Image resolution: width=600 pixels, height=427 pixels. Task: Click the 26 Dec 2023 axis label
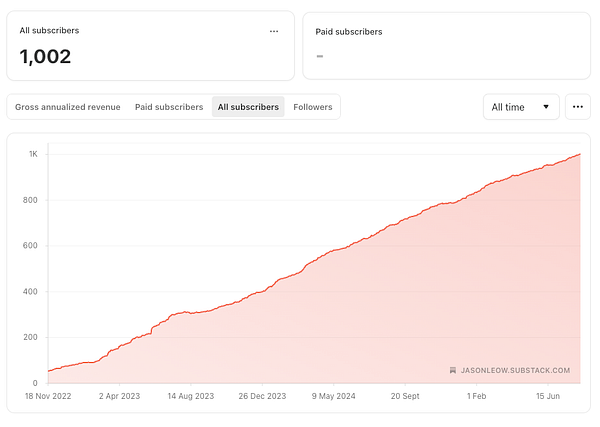coord(262,396)
